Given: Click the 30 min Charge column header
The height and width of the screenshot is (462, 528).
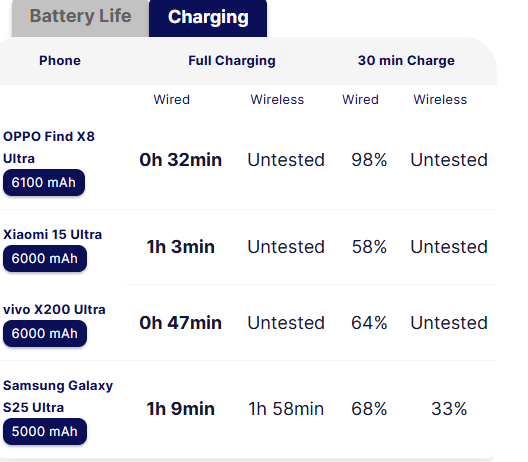Looking at the screenshot, I should coord(406,61).
